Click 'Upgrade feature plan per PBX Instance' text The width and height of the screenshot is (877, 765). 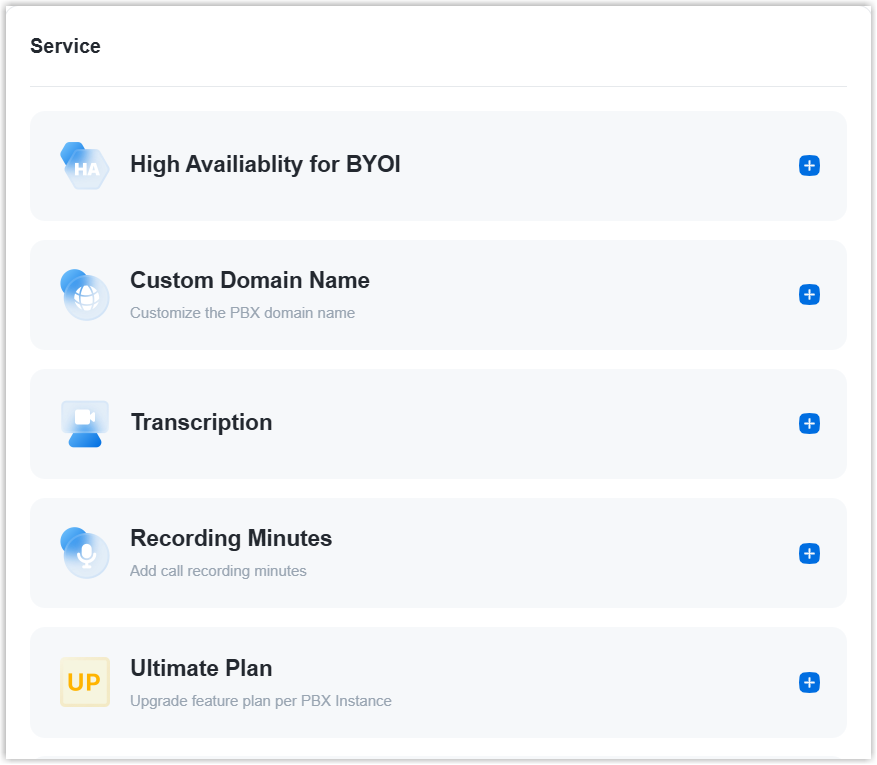(x=260, y=701)
